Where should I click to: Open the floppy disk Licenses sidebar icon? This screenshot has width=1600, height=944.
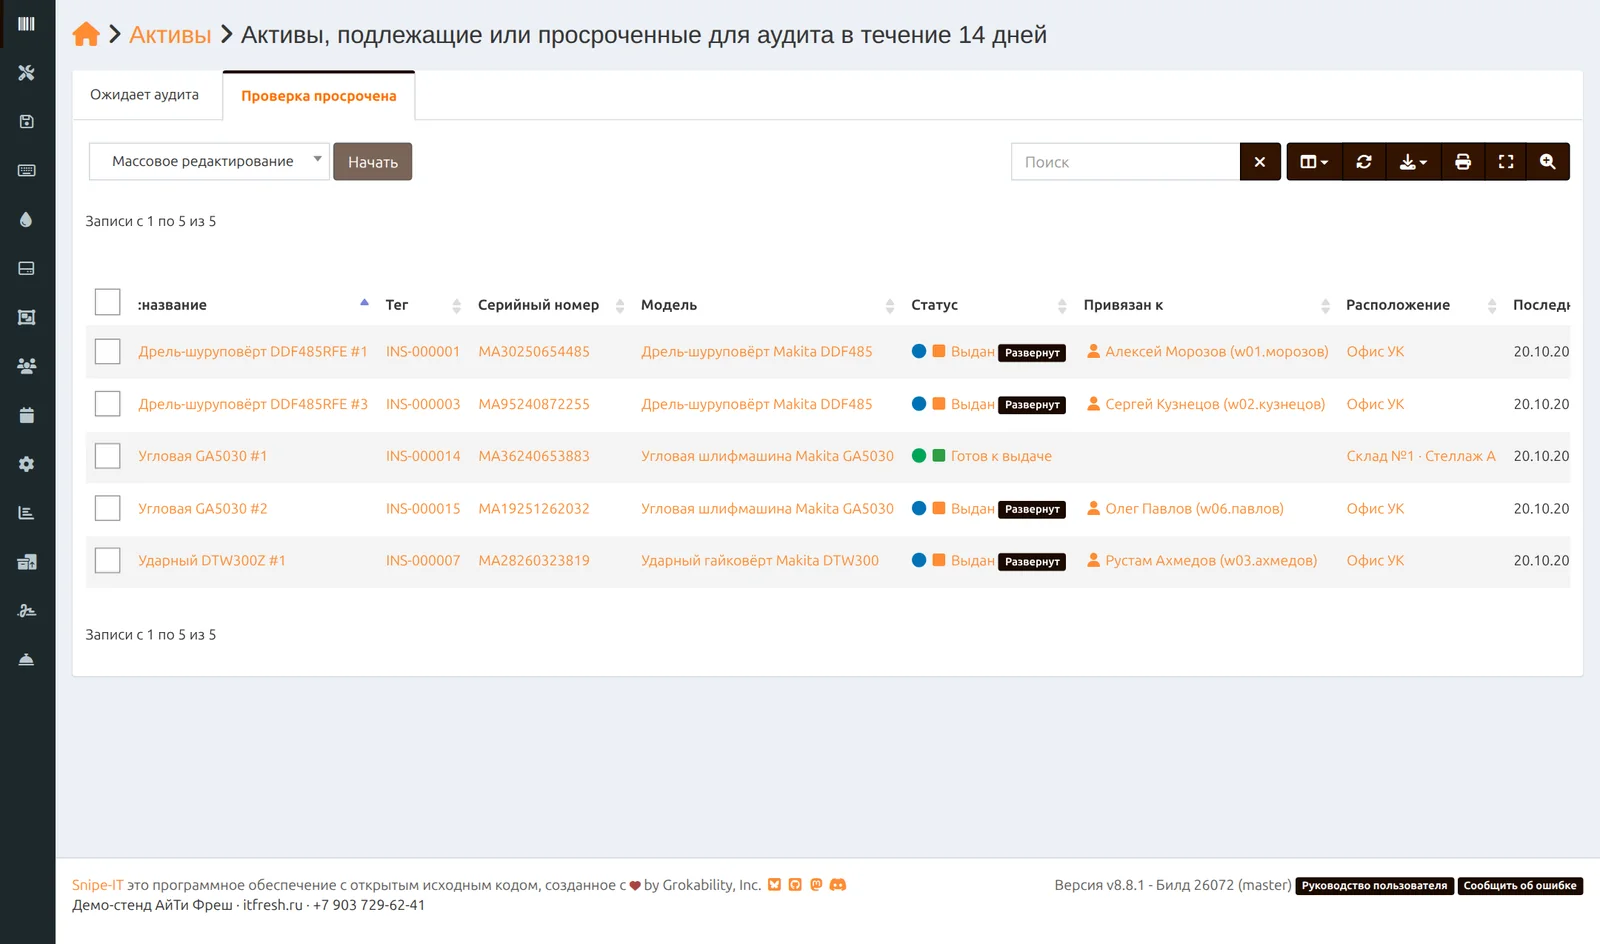tap(27, 121)
